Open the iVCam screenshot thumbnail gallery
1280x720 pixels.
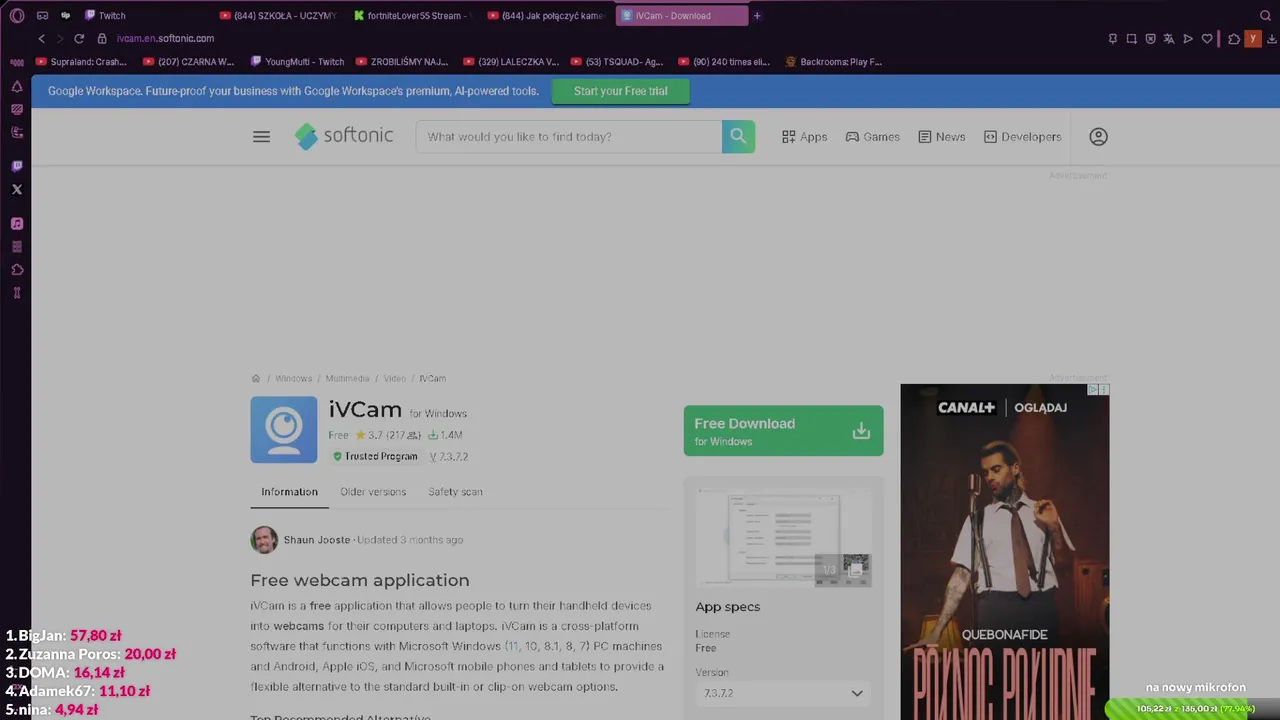[784, 538]
